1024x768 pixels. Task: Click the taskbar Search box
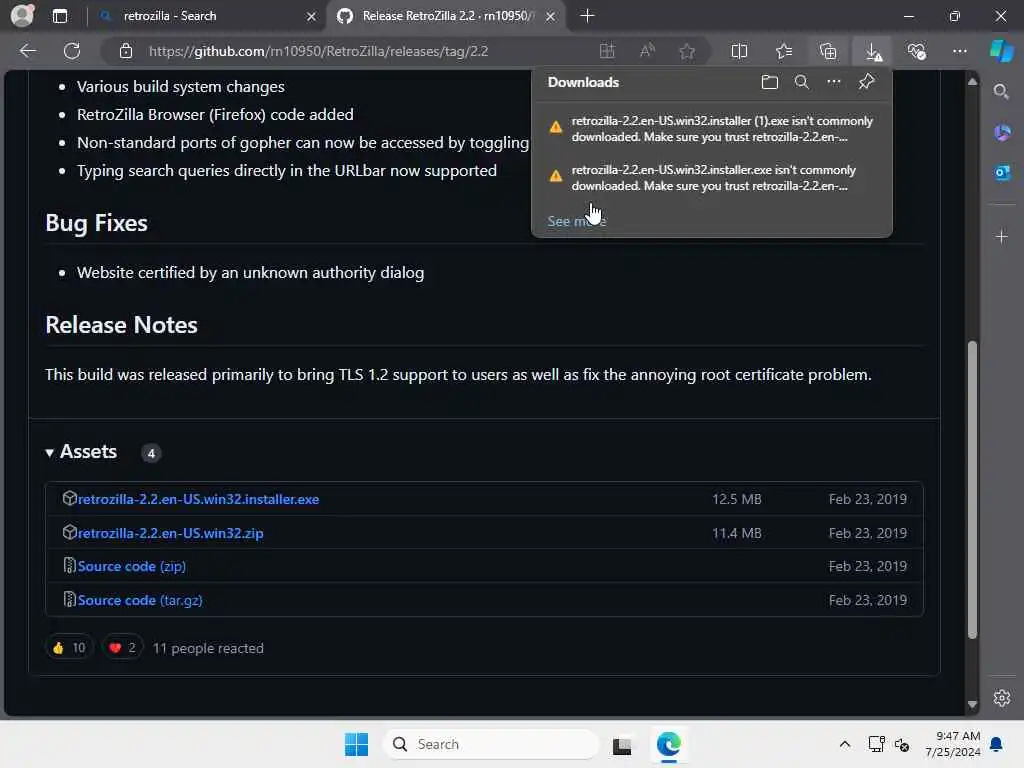tap(491, 744)
